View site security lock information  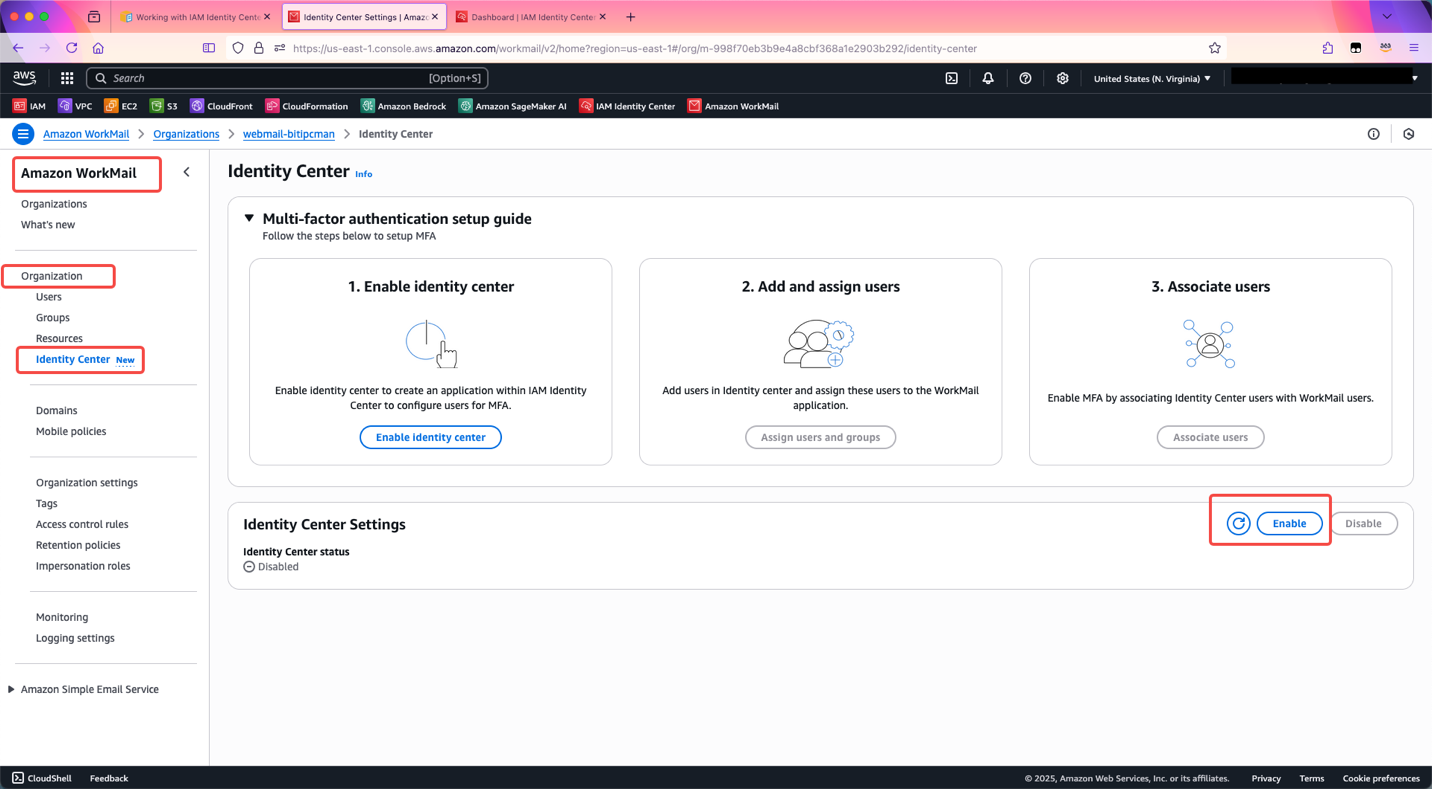pos(259,48)
